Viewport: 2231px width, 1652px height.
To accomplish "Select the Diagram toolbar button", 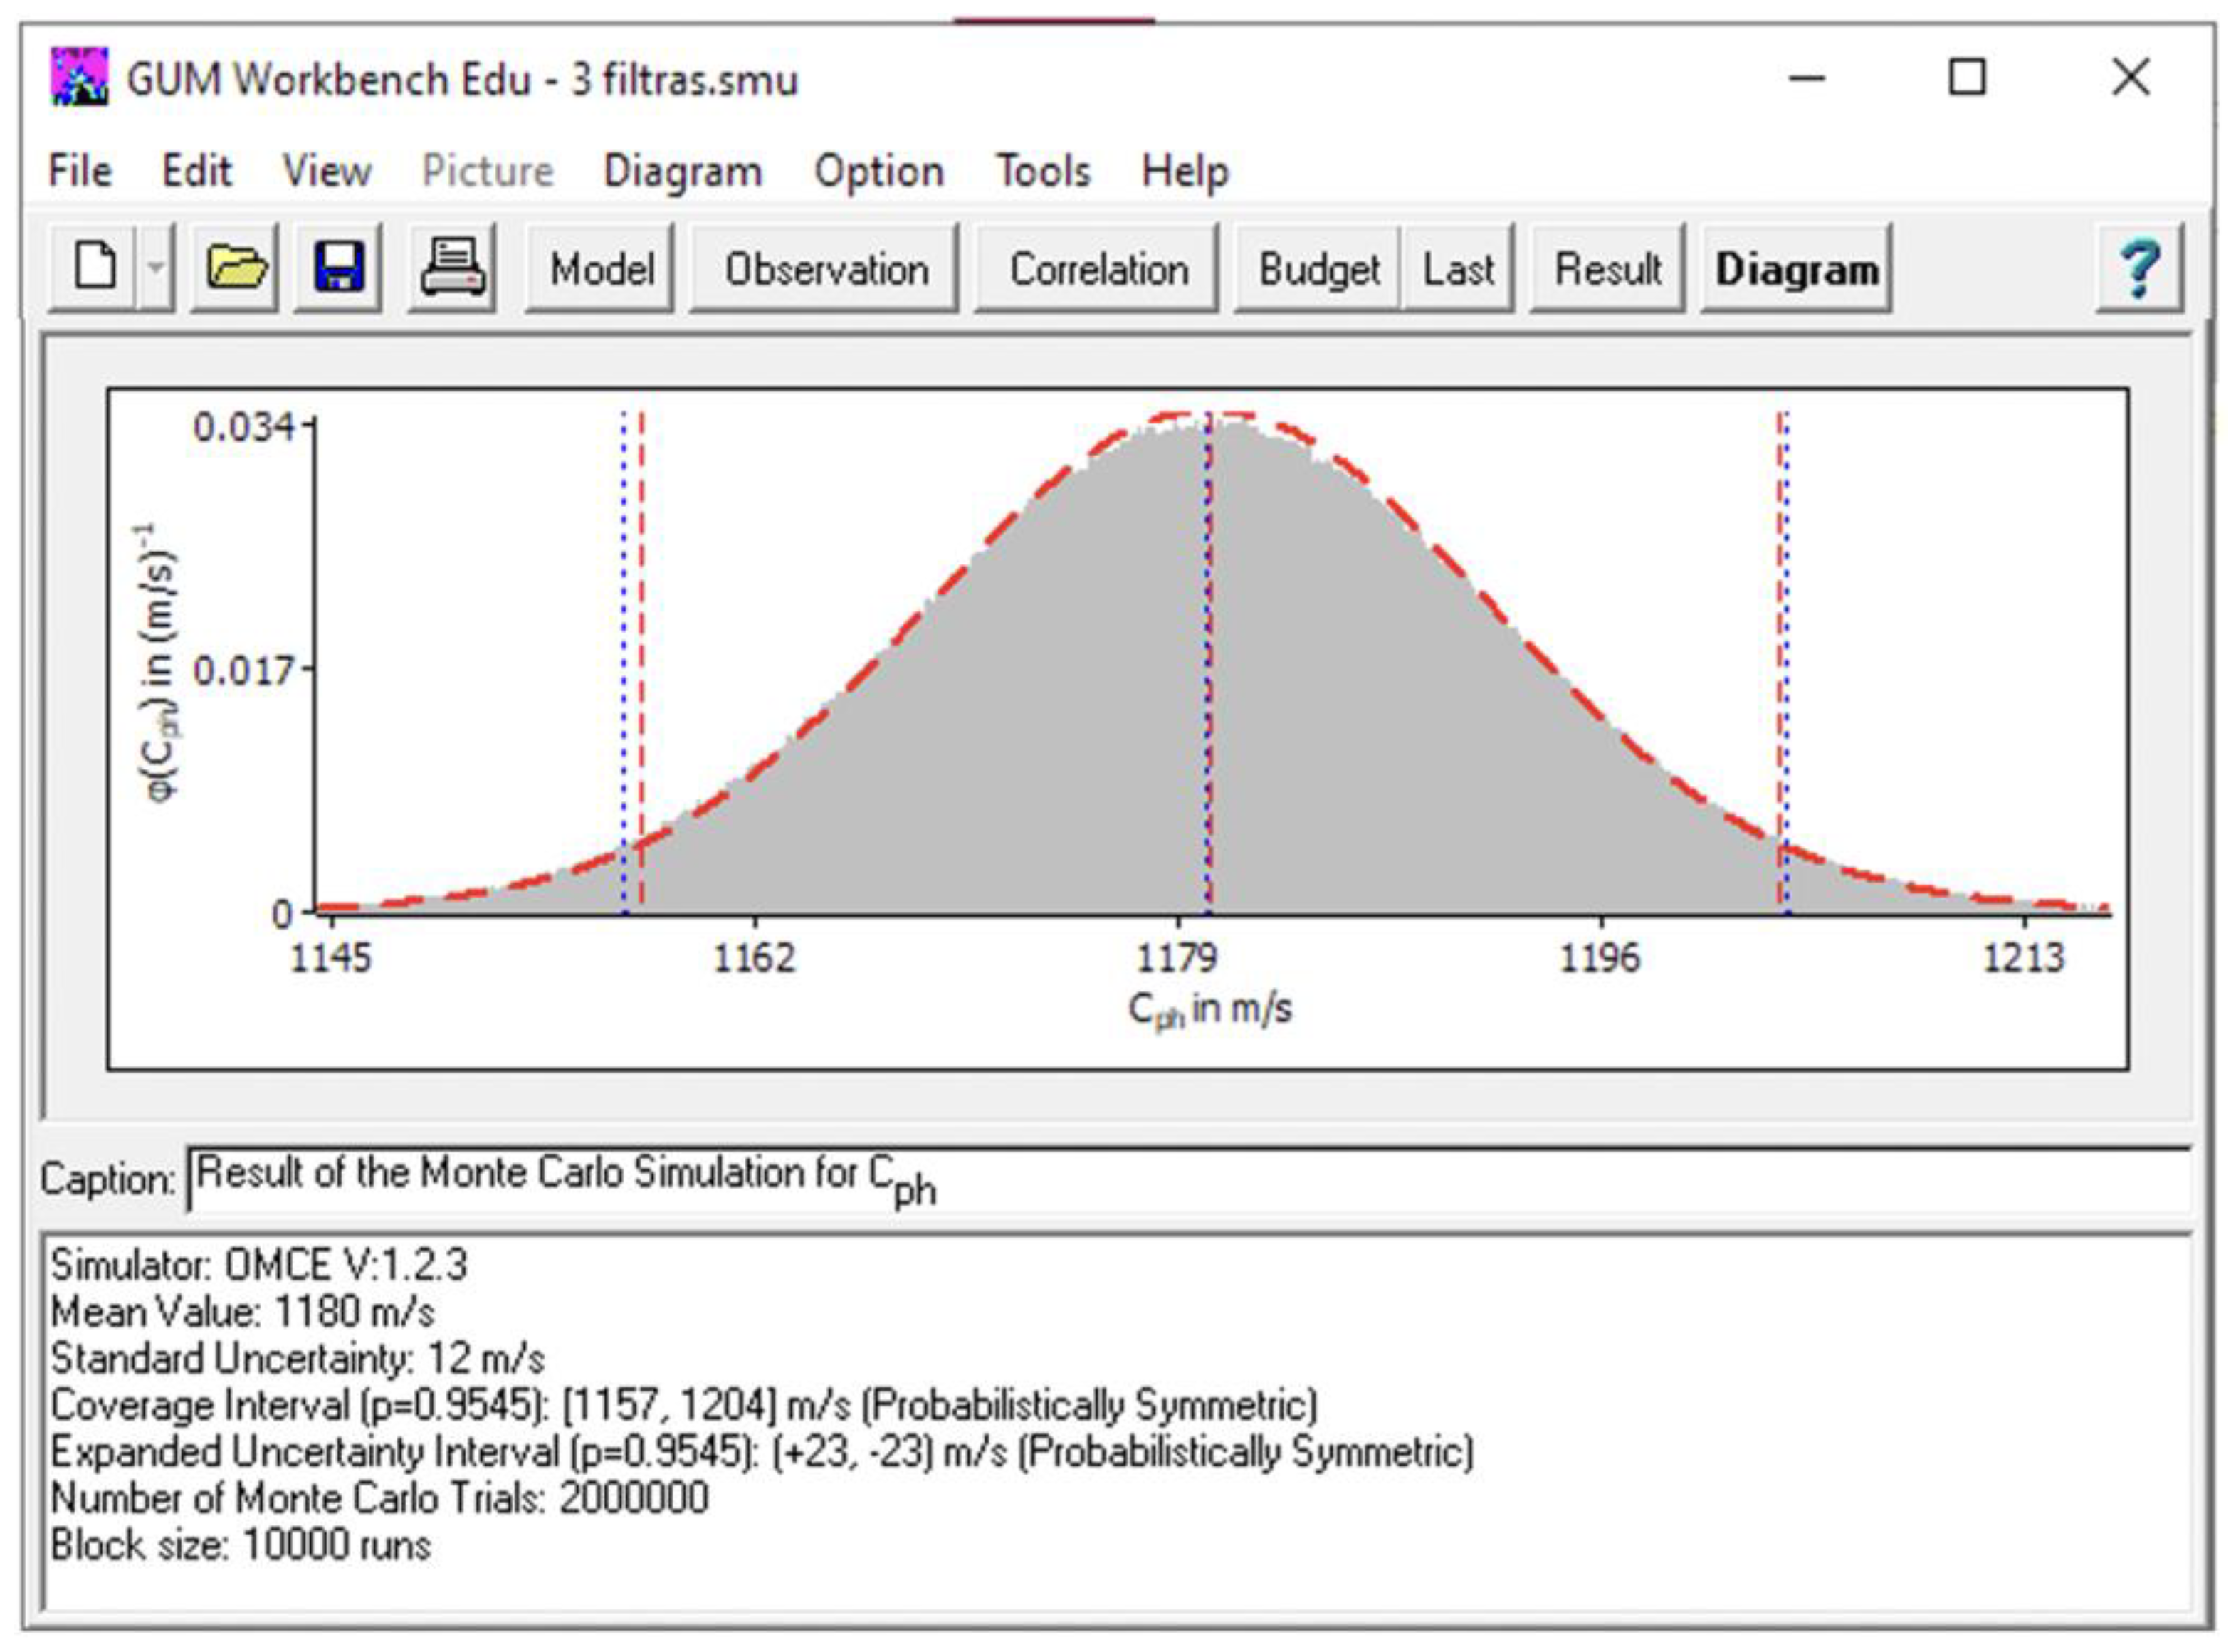I will (1796, 269).
